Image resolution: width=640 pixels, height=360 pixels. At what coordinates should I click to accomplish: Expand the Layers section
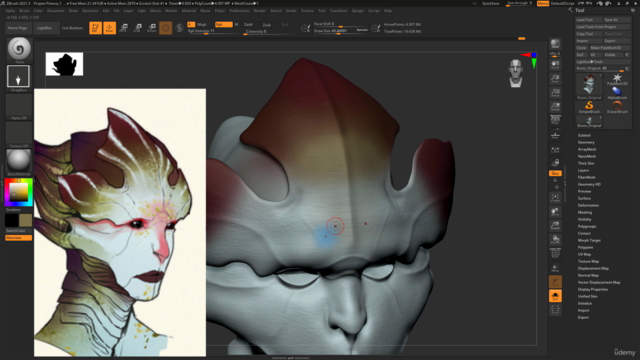click(583, 170)
